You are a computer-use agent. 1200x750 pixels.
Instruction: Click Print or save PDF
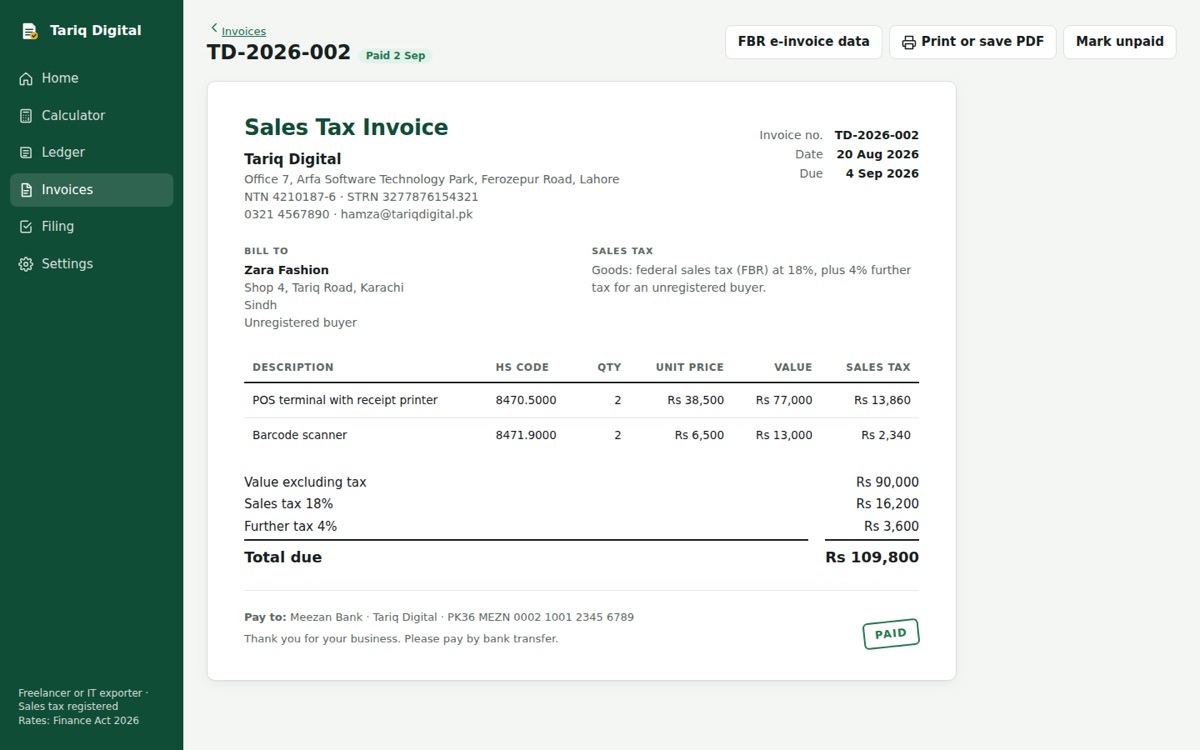[x=973, y=42]
